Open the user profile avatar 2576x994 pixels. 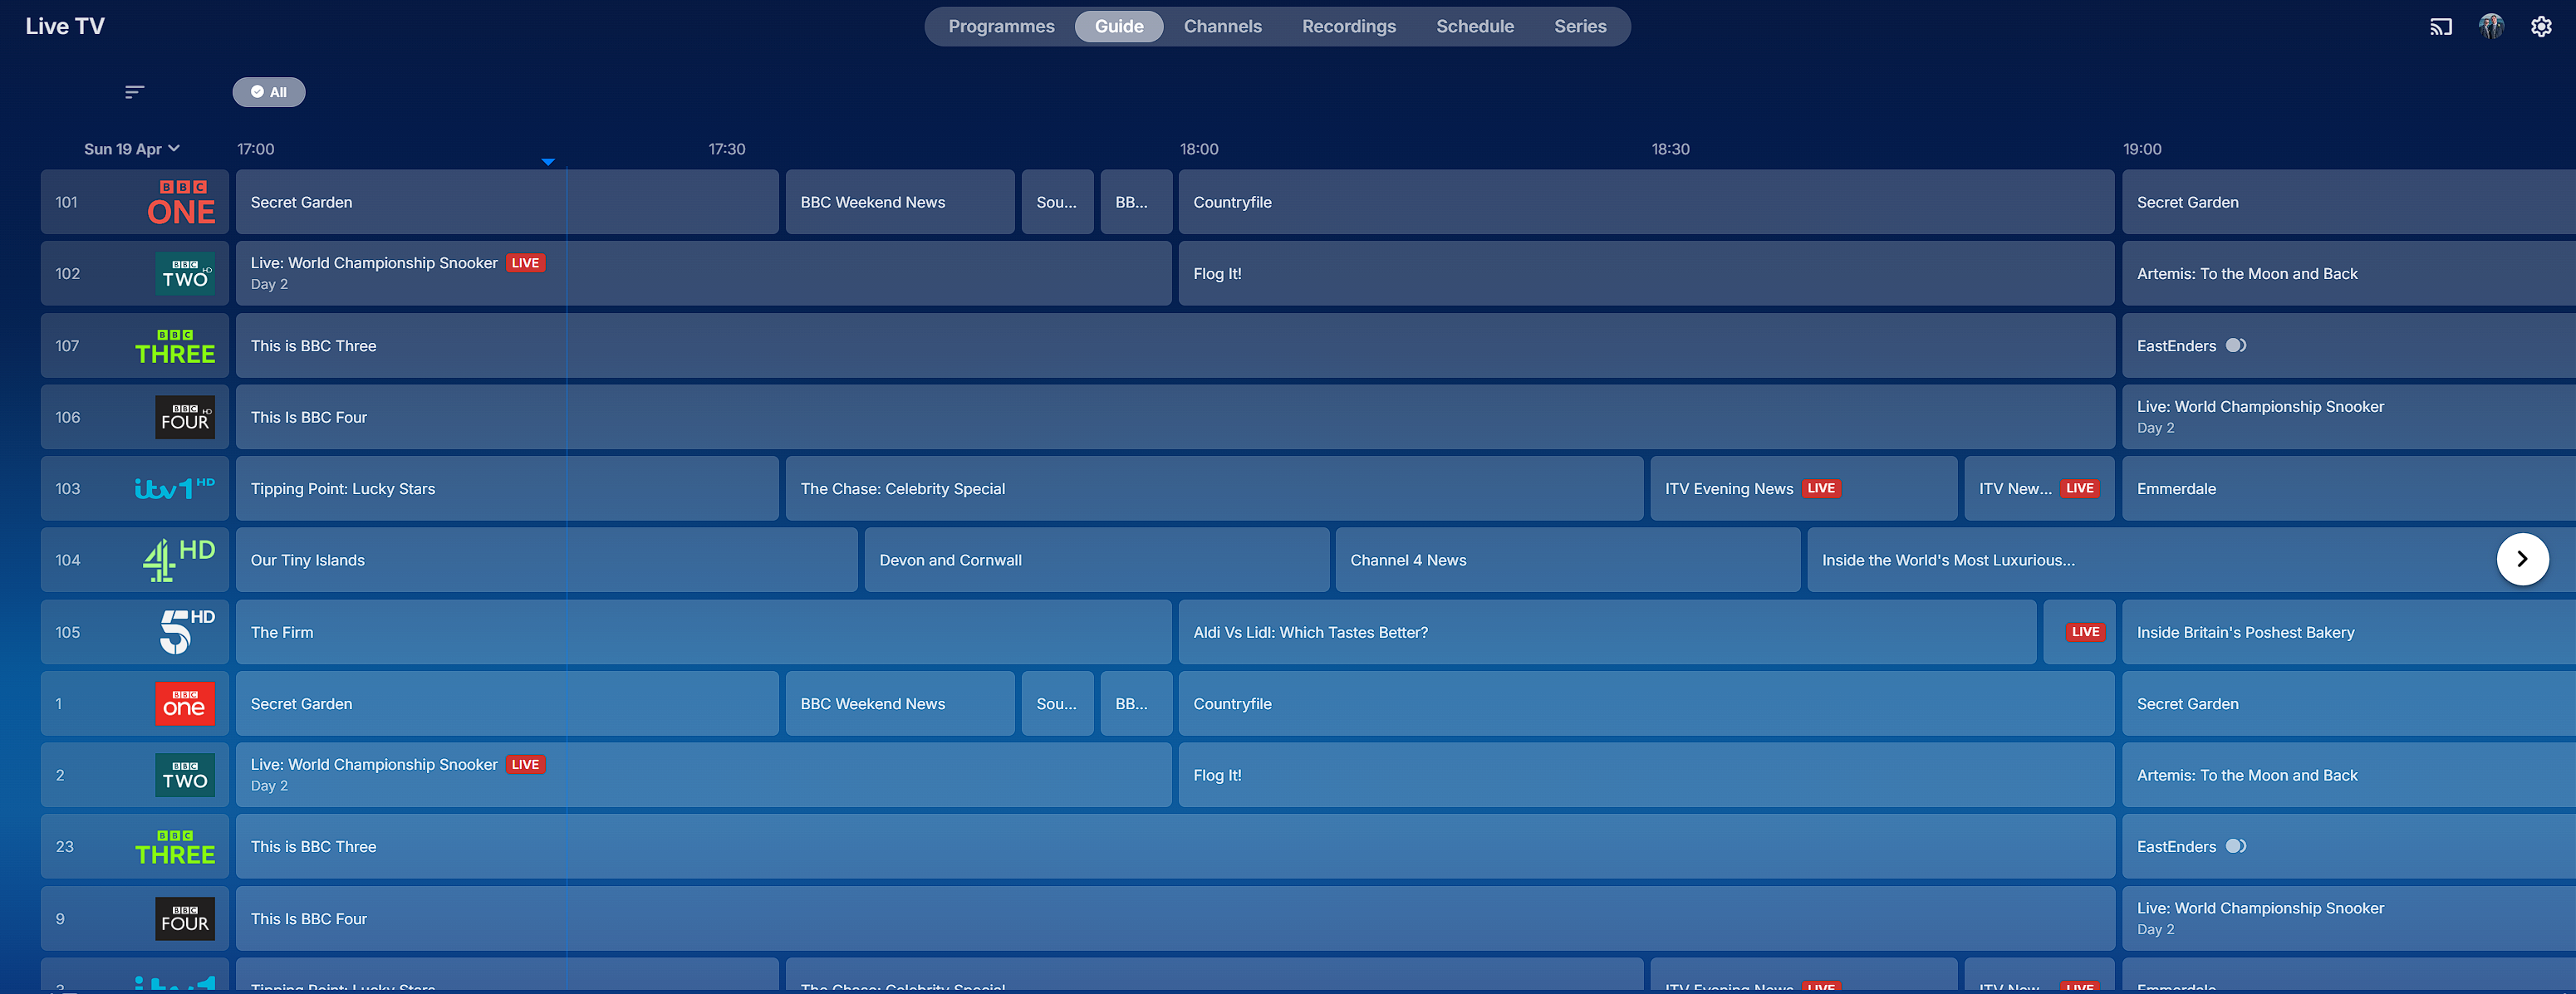coord(2491,27)
